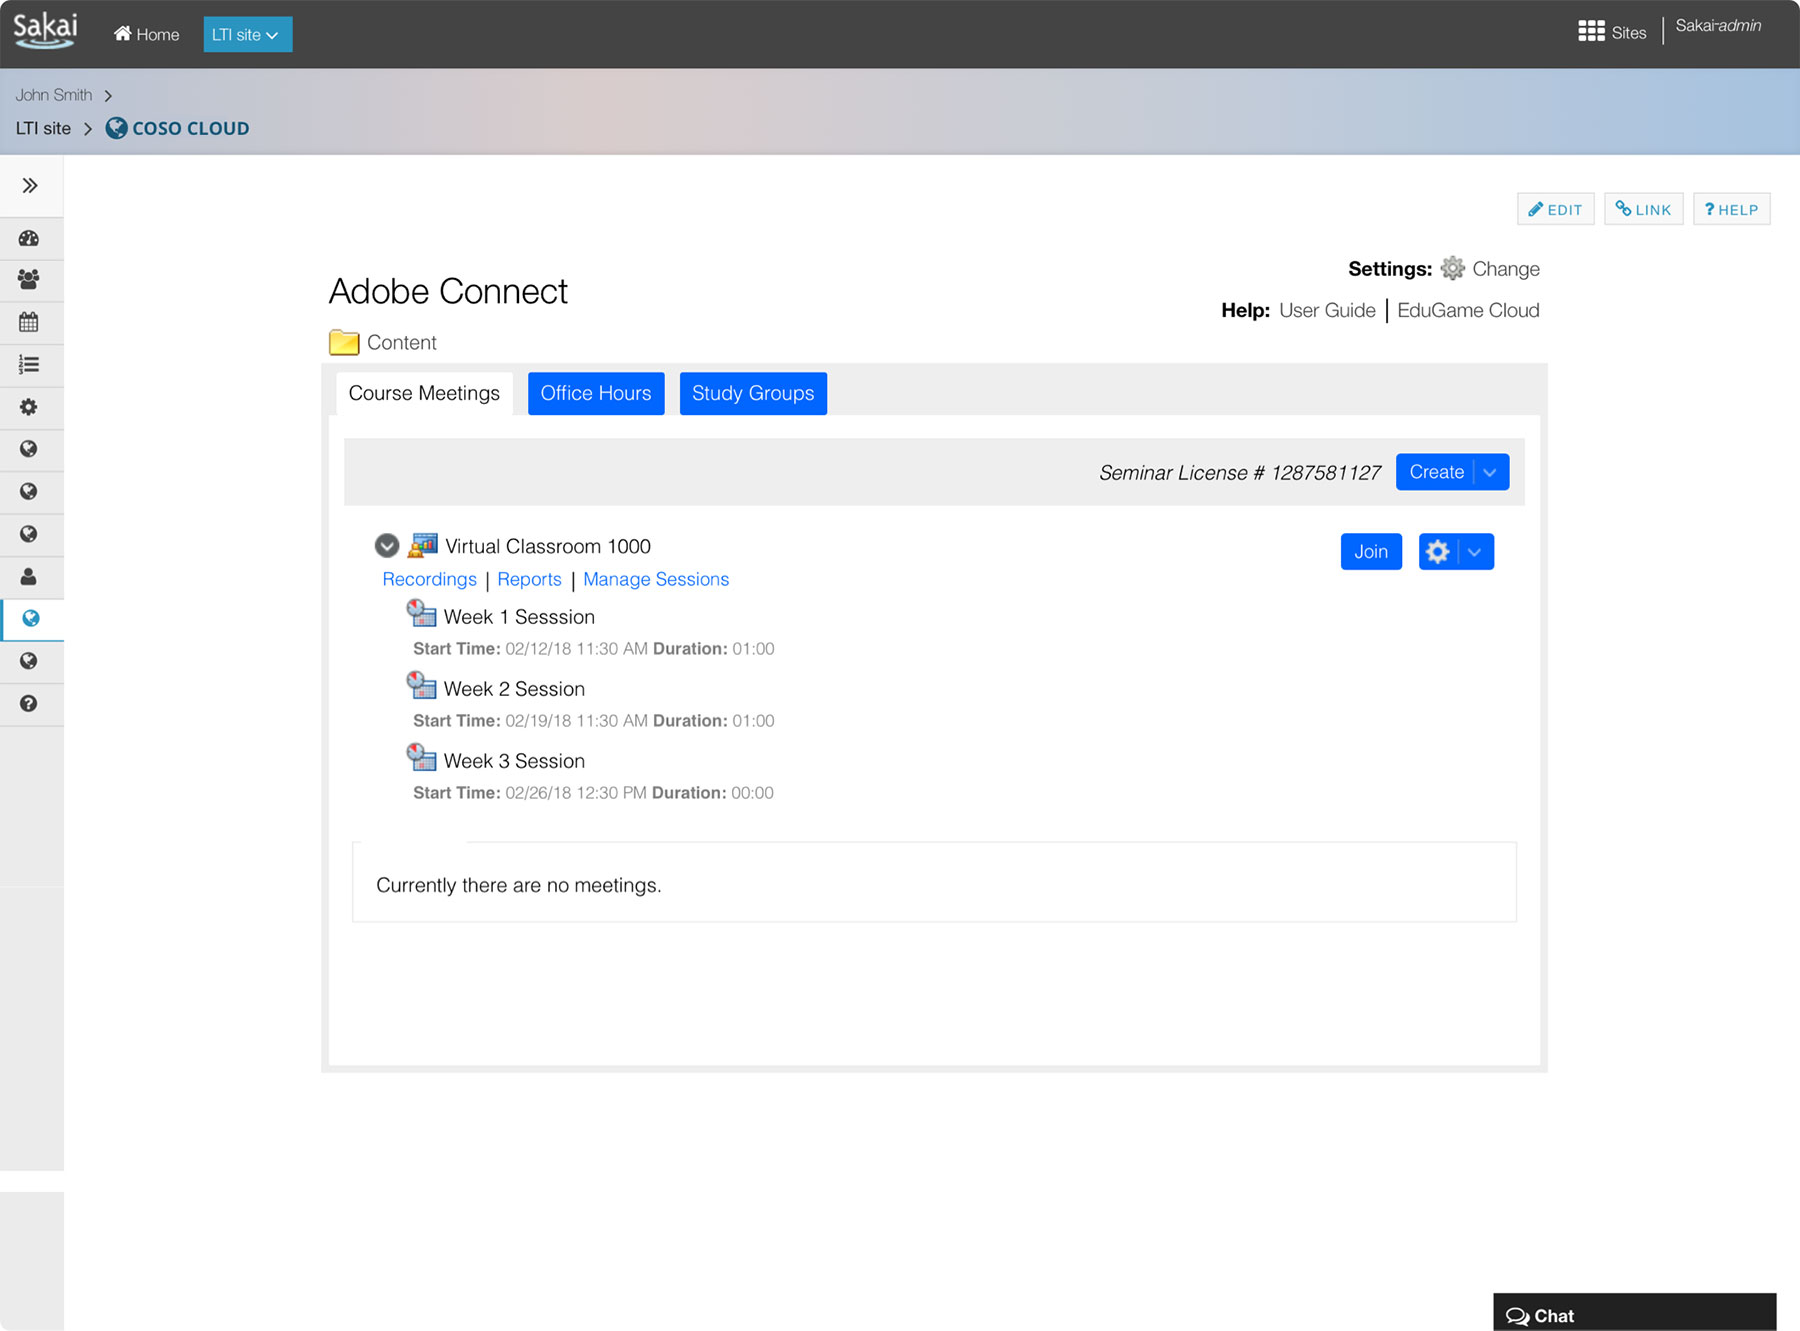Open the question mark help sidebar icon
Viewport: 1800px width, 1331px height.
(29, 704)
